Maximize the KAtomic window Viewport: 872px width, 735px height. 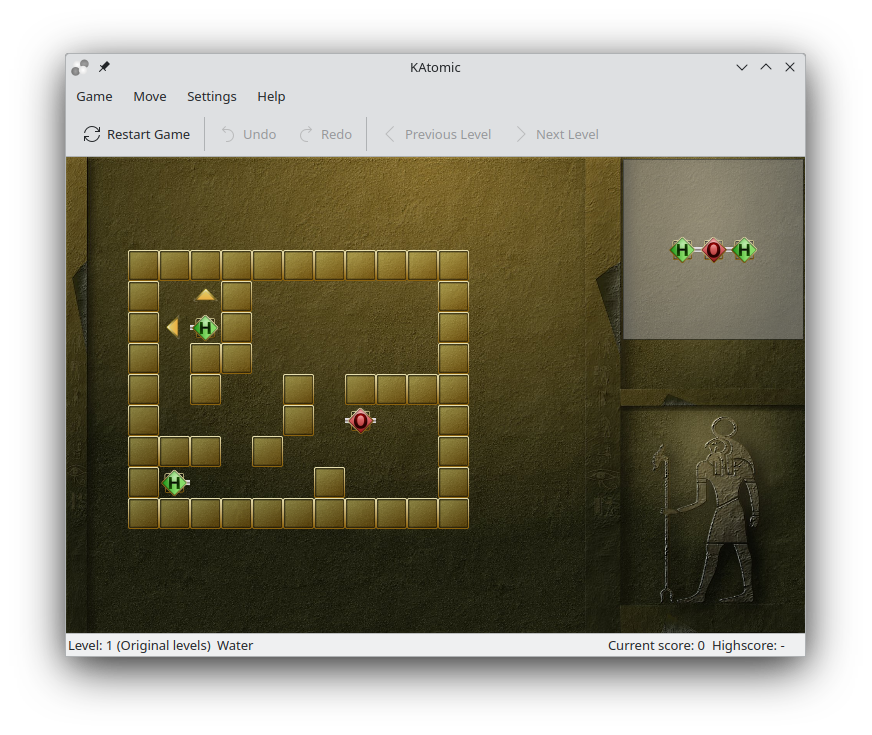(x=766, y=67)
